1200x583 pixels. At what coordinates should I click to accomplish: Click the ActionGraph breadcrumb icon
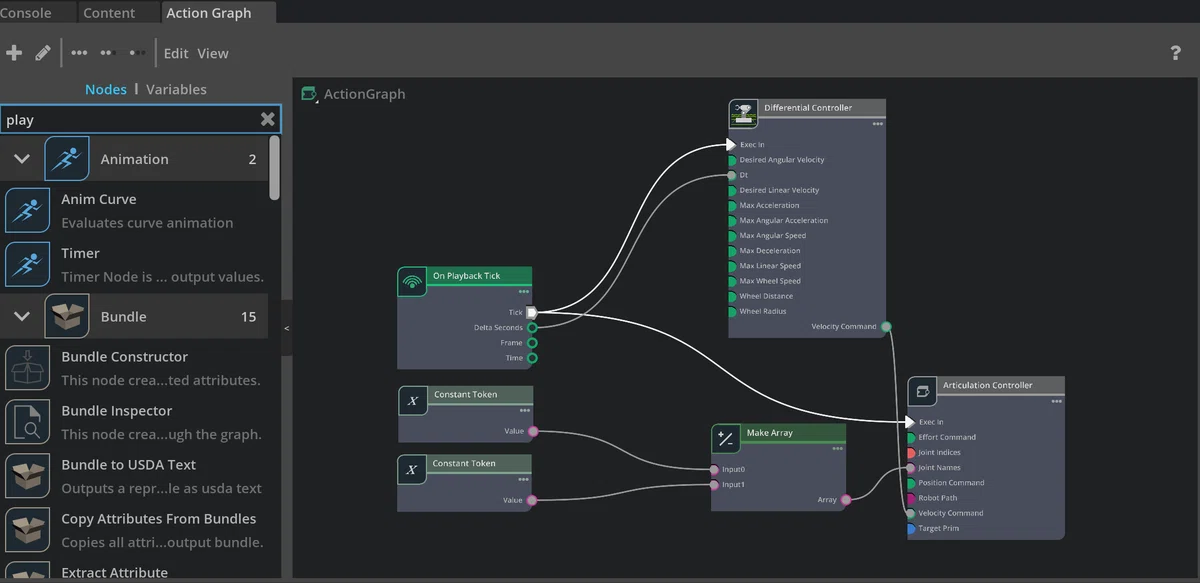tap(309, 94)
